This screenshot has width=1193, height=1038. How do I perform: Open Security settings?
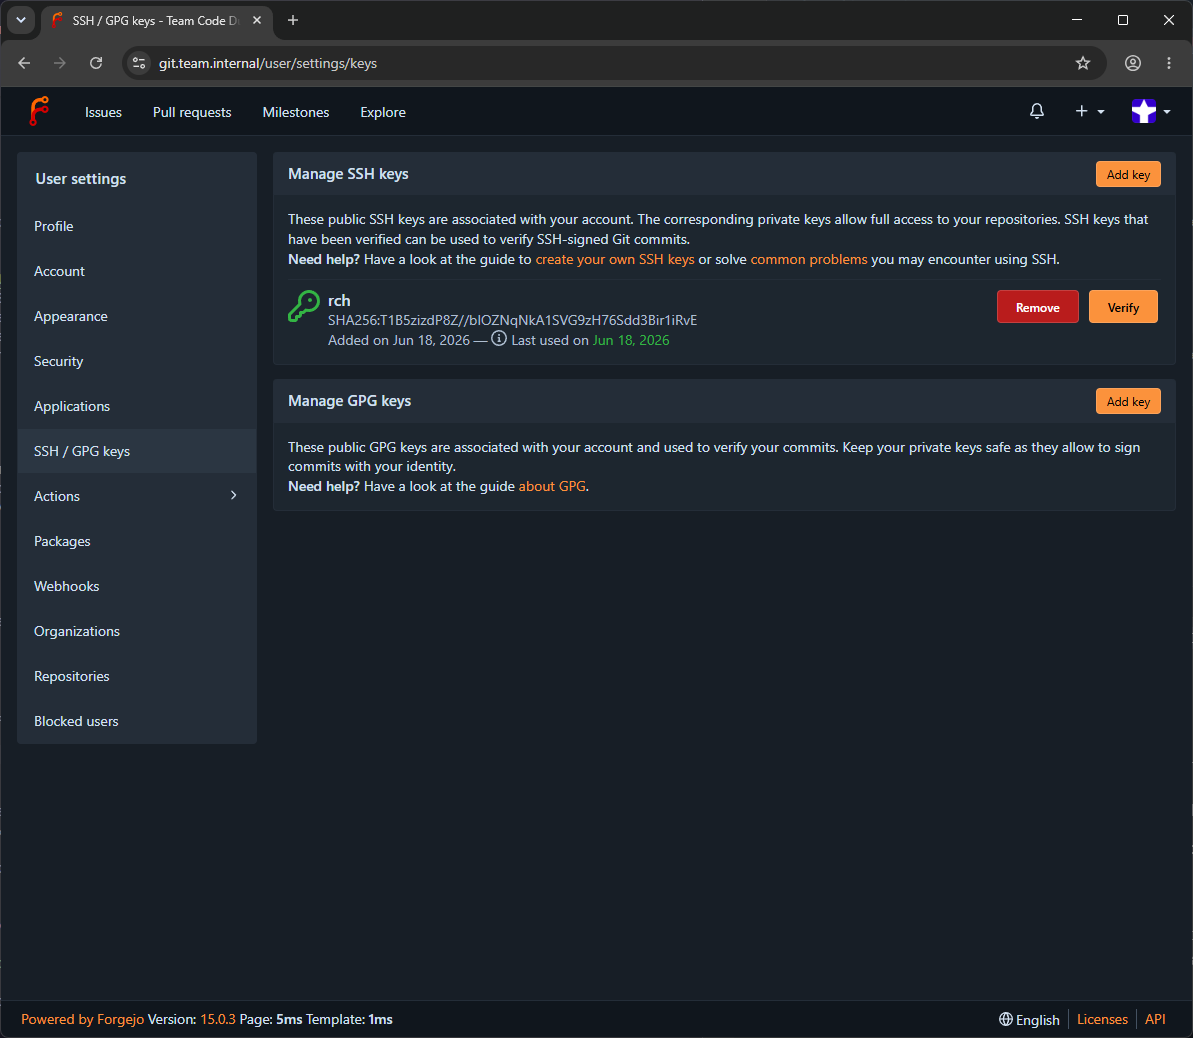click(x=137, y=361)
